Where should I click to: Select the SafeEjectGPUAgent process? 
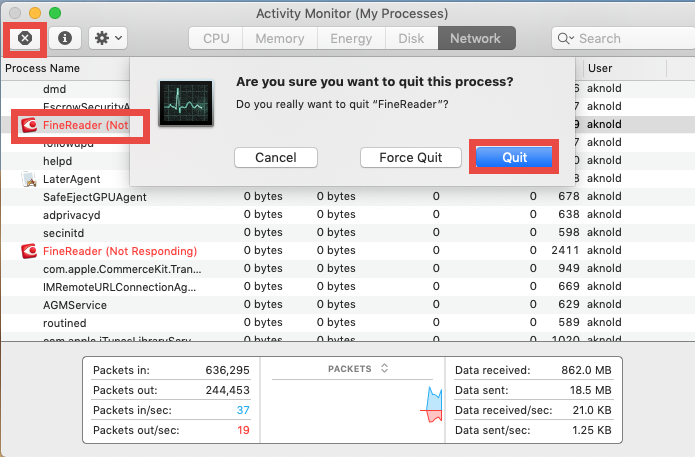pos(94,197)
